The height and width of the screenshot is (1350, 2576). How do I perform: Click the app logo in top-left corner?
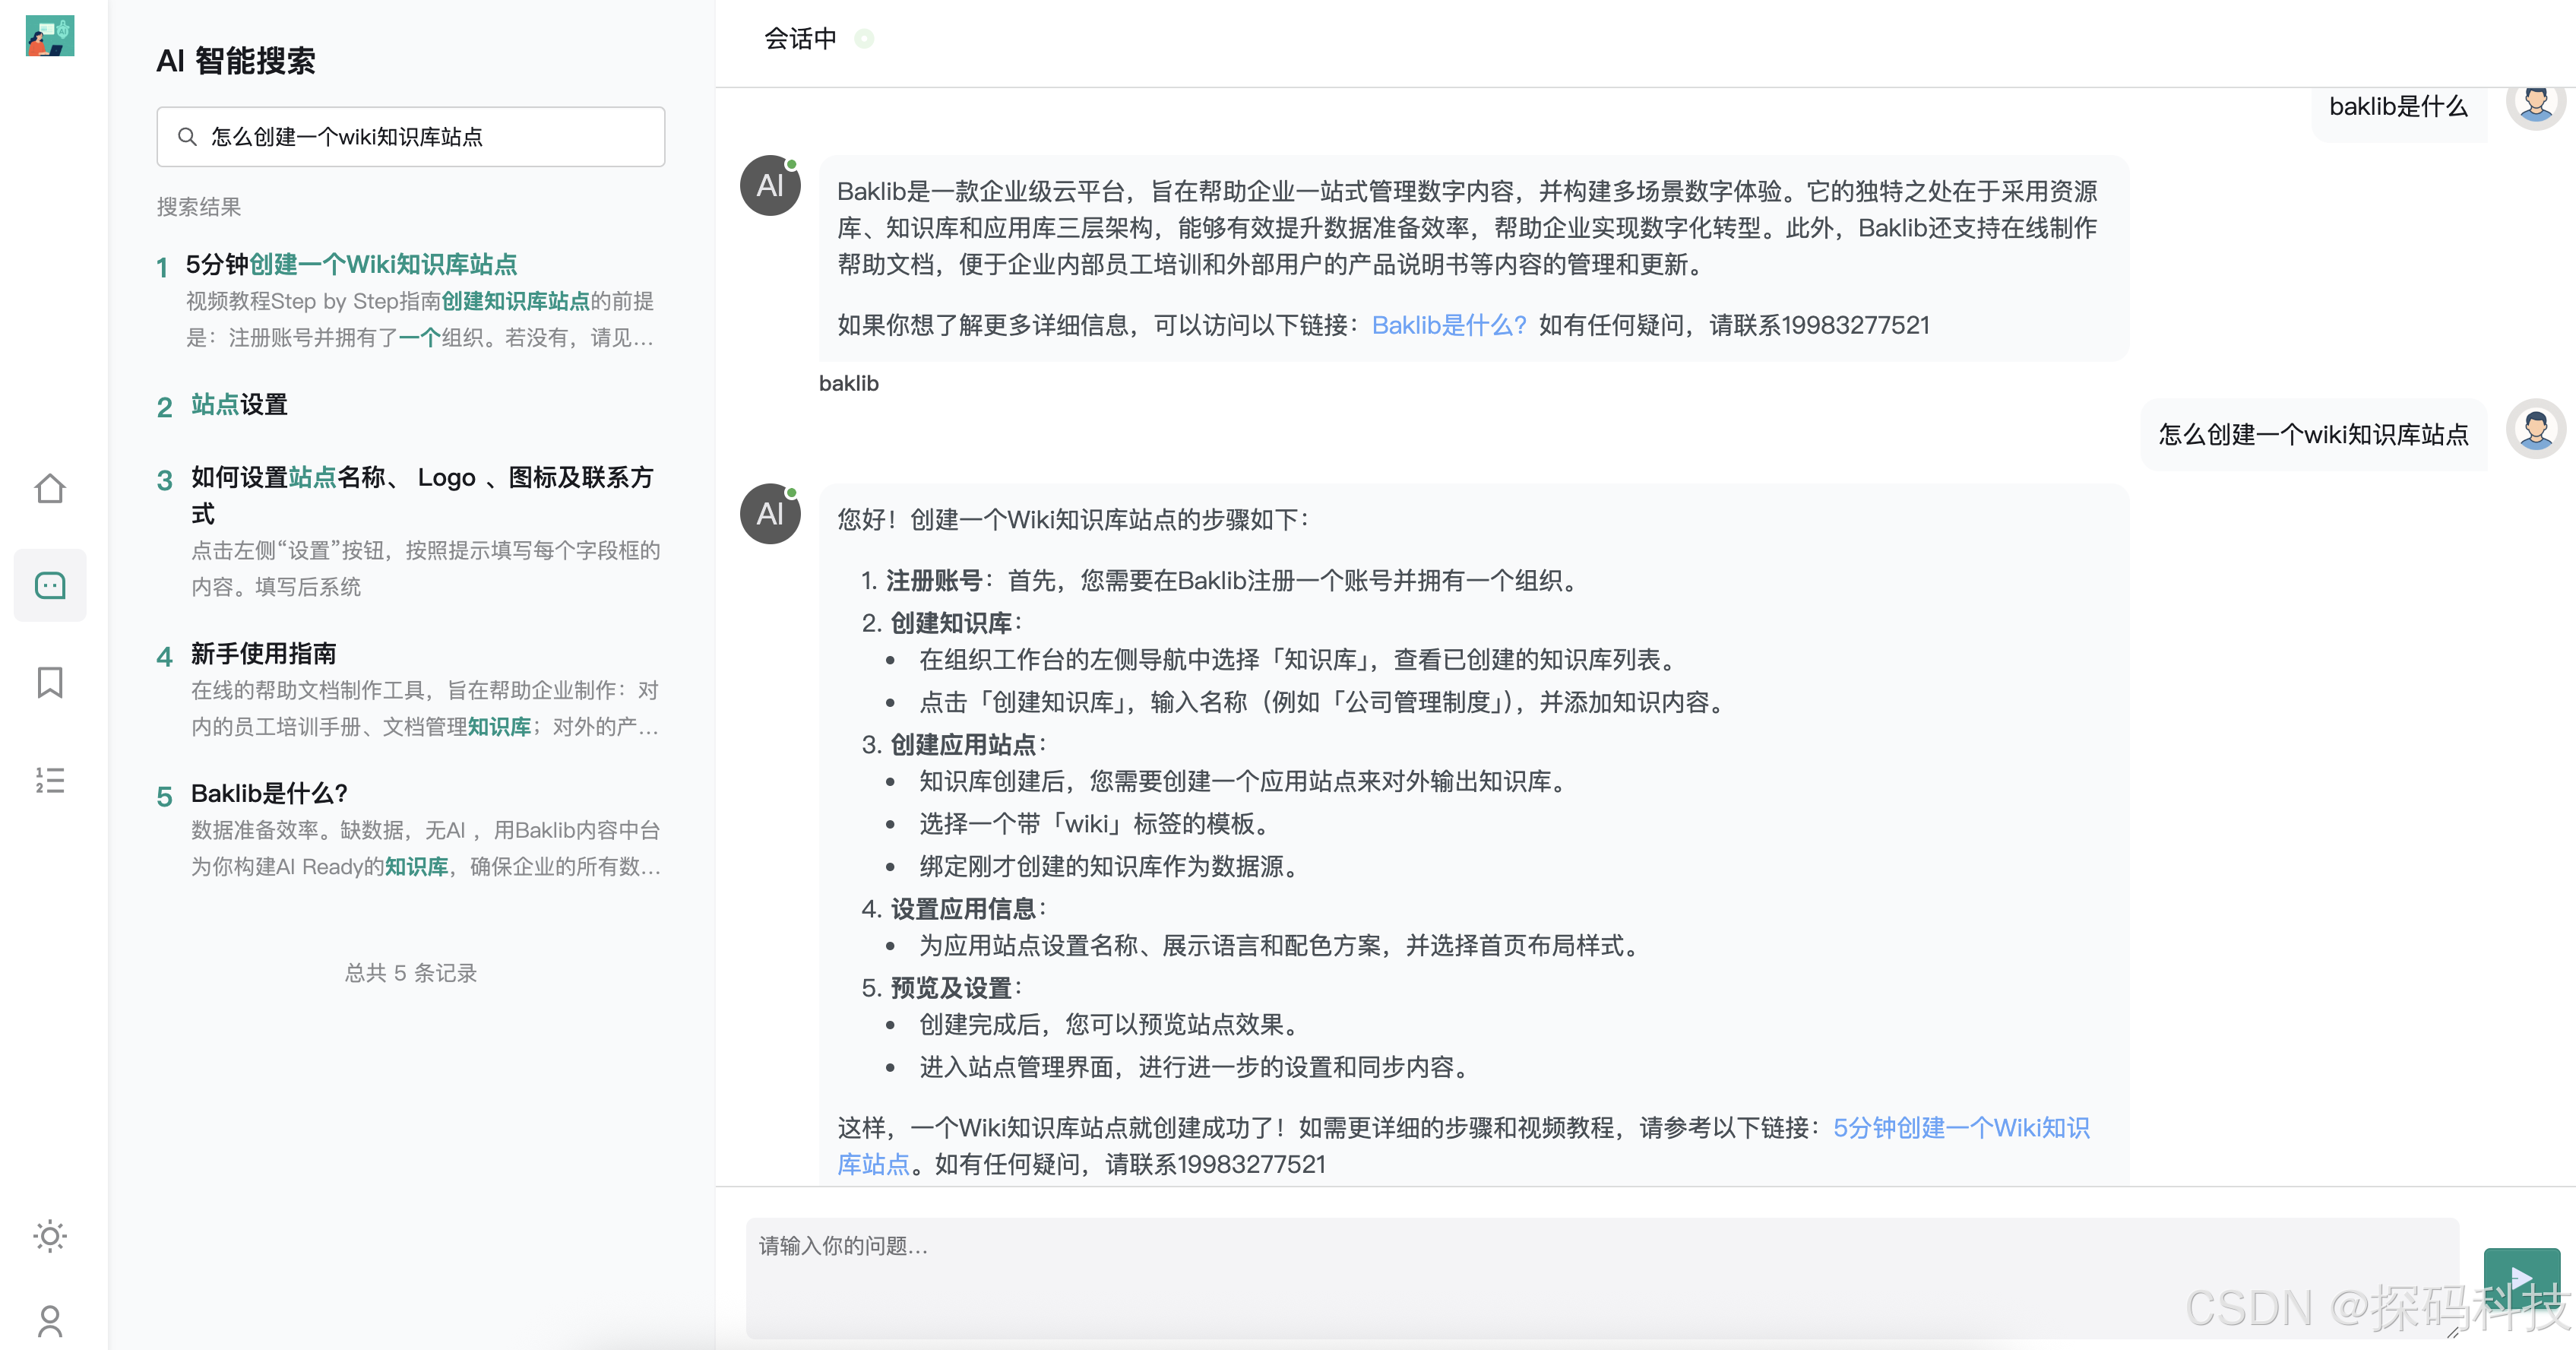point(49,36)
